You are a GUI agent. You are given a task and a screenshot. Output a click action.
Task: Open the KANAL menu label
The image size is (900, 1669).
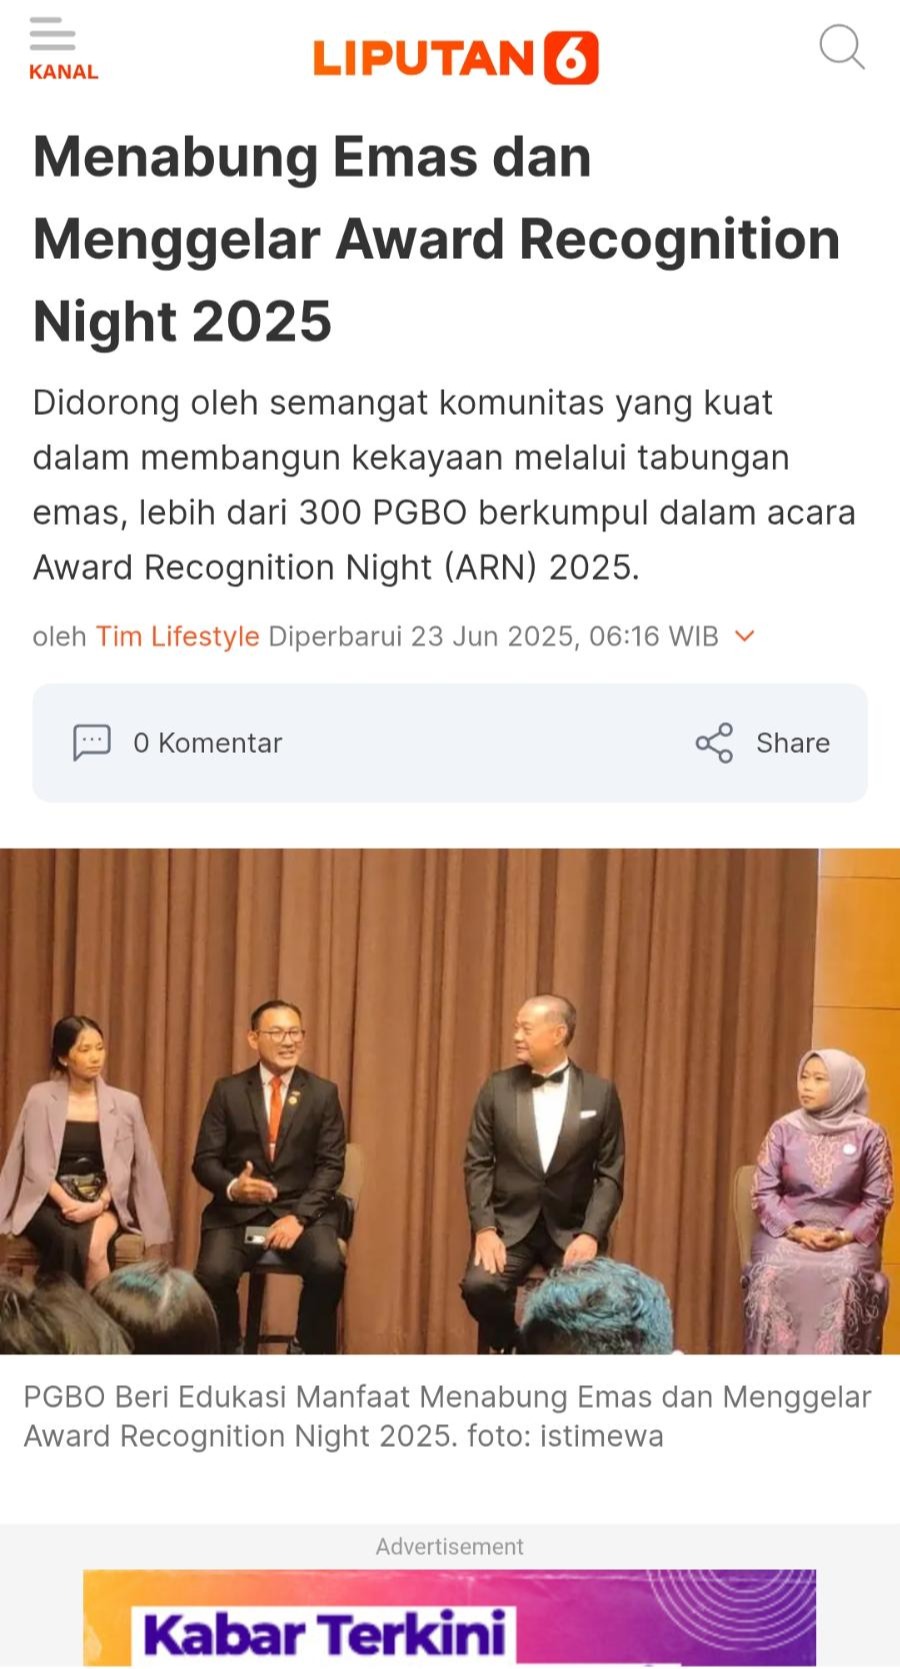tap(63, 72)
